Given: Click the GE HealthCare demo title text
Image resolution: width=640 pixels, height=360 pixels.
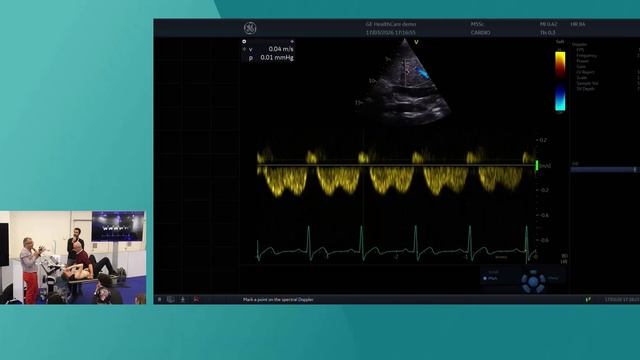Looking at the screenshot, I should click(x=391, y=24).
